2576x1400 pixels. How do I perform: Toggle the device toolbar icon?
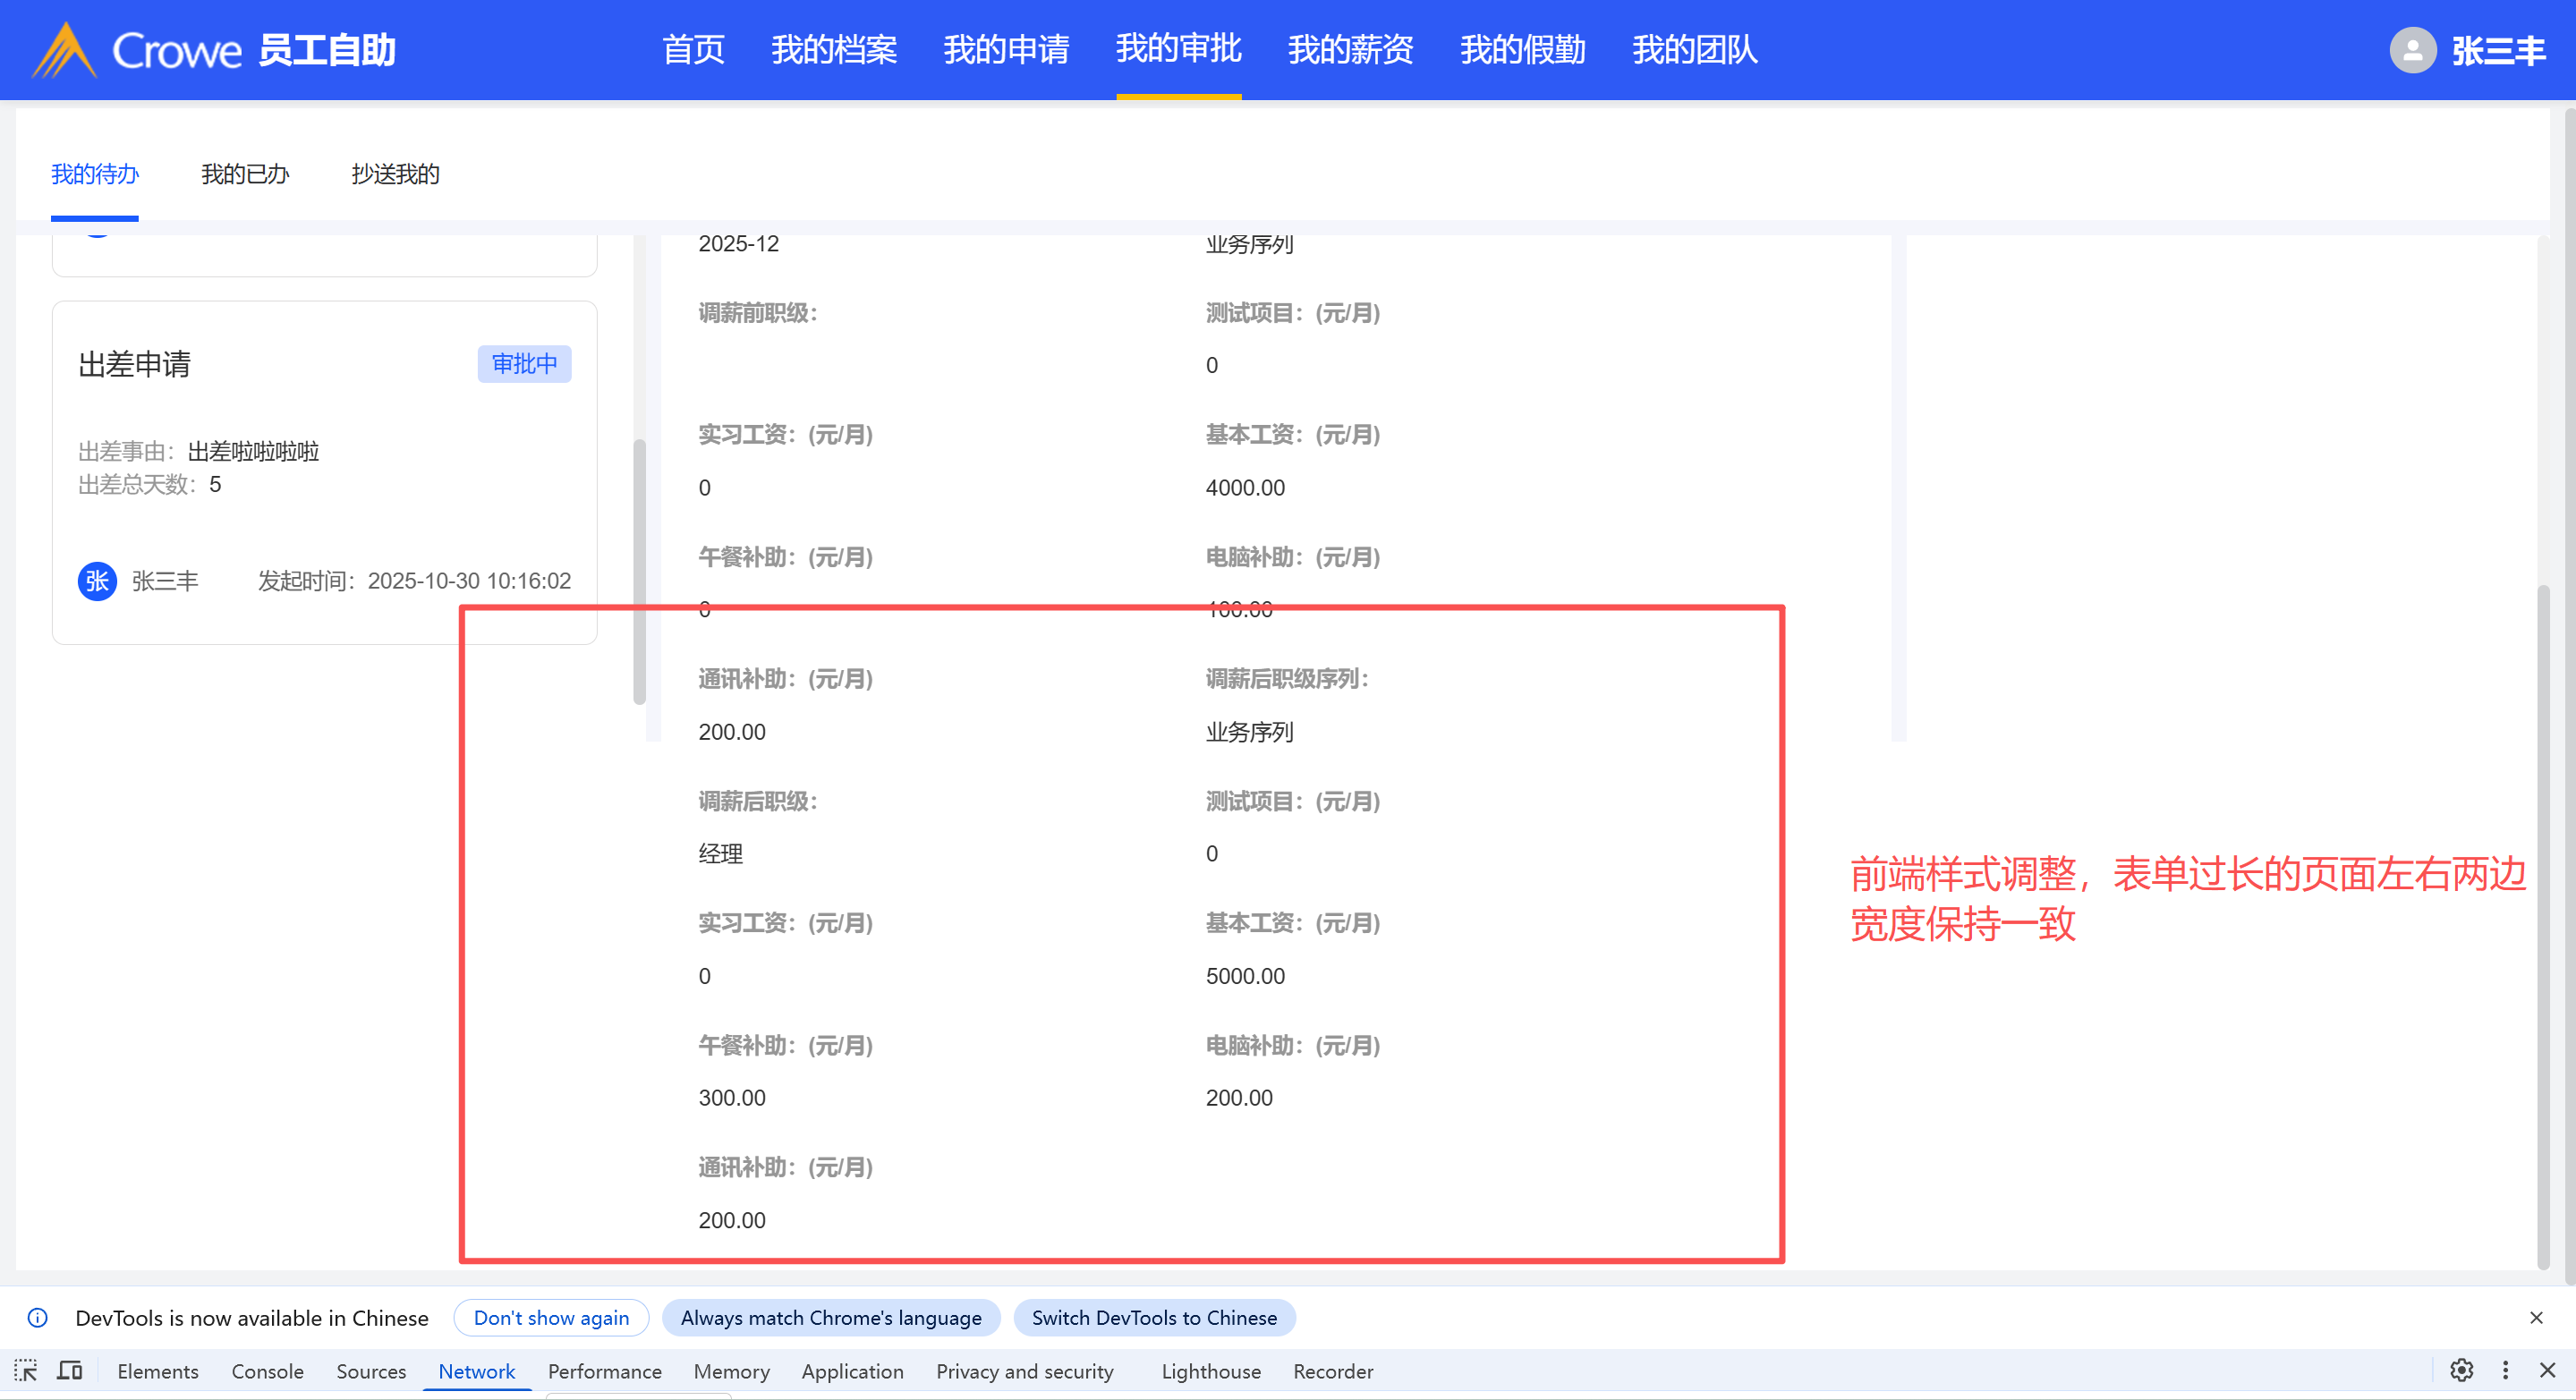pyautogui.click(x=70, y=1371)
